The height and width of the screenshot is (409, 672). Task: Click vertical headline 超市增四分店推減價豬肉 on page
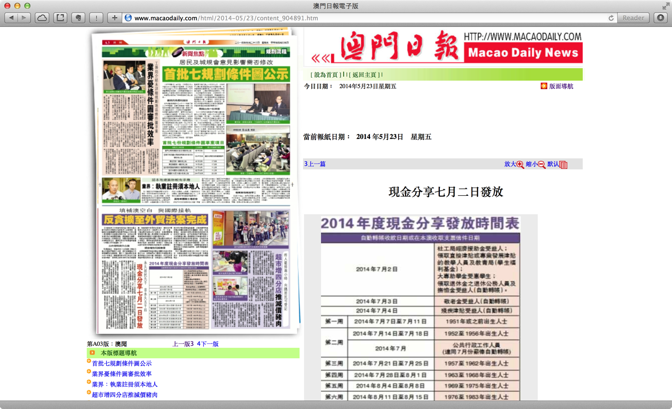[279, 290]
